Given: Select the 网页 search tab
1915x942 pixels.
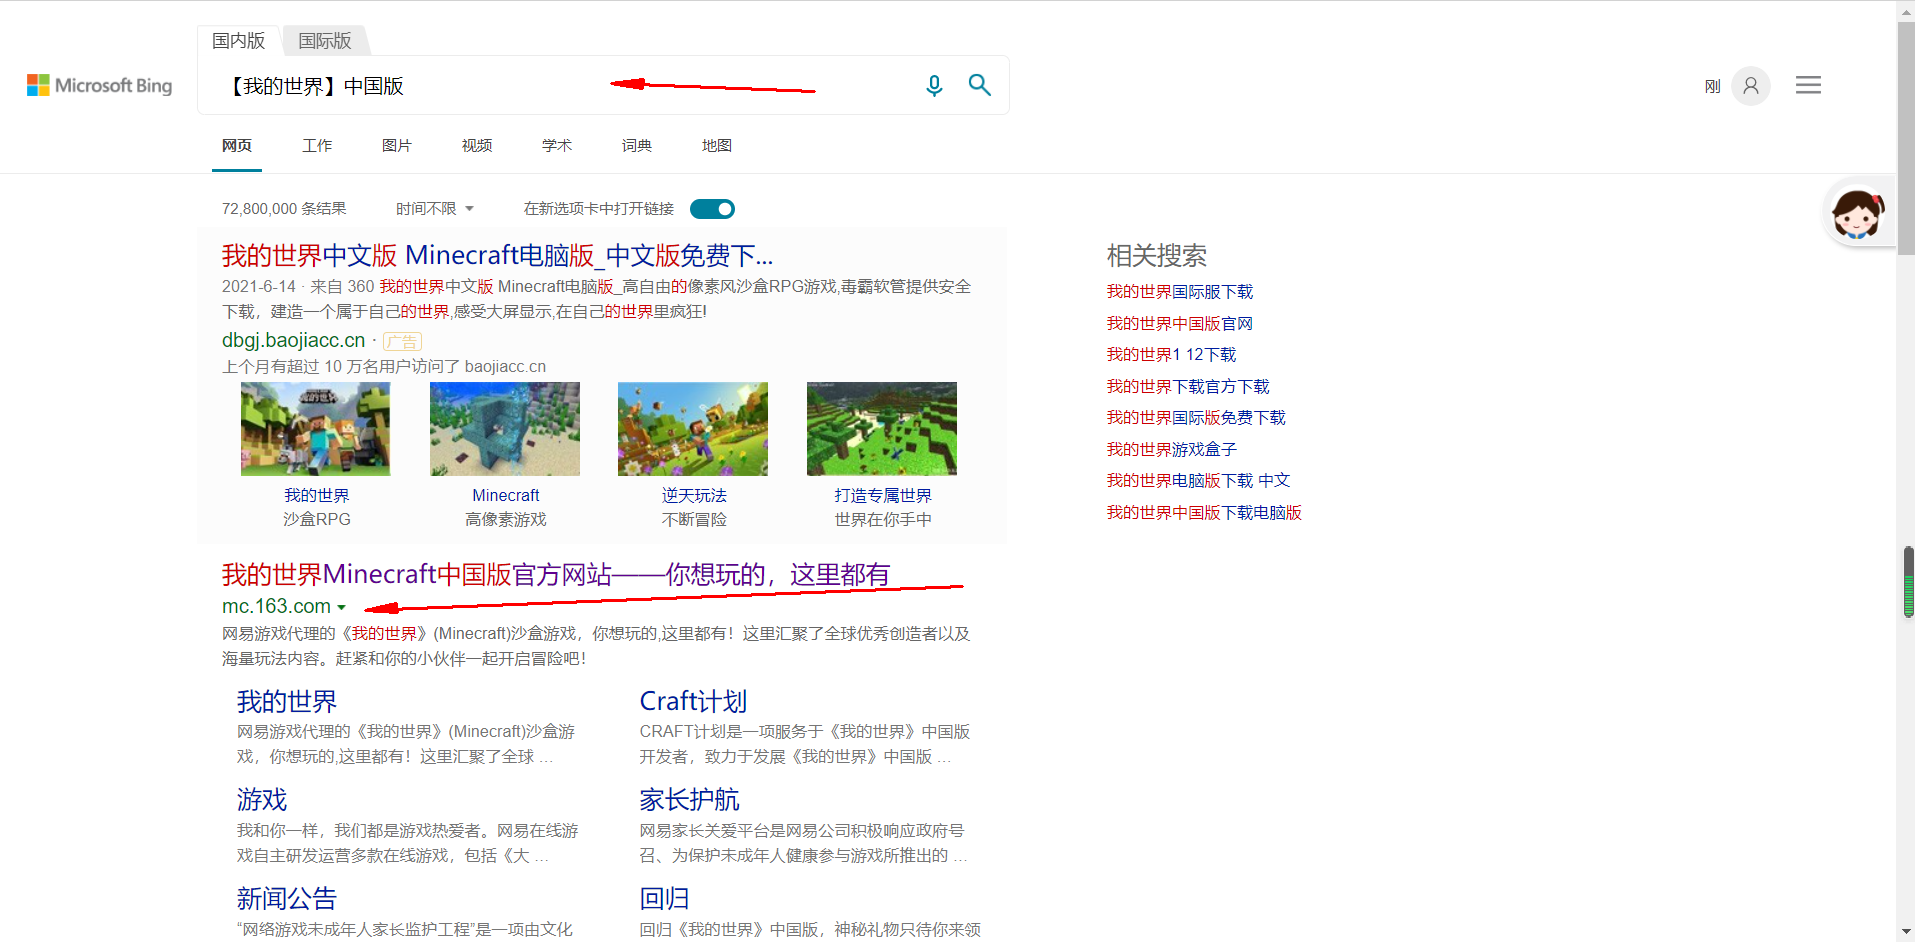Looking at the screenshot, I should click(x=237, y=146).
